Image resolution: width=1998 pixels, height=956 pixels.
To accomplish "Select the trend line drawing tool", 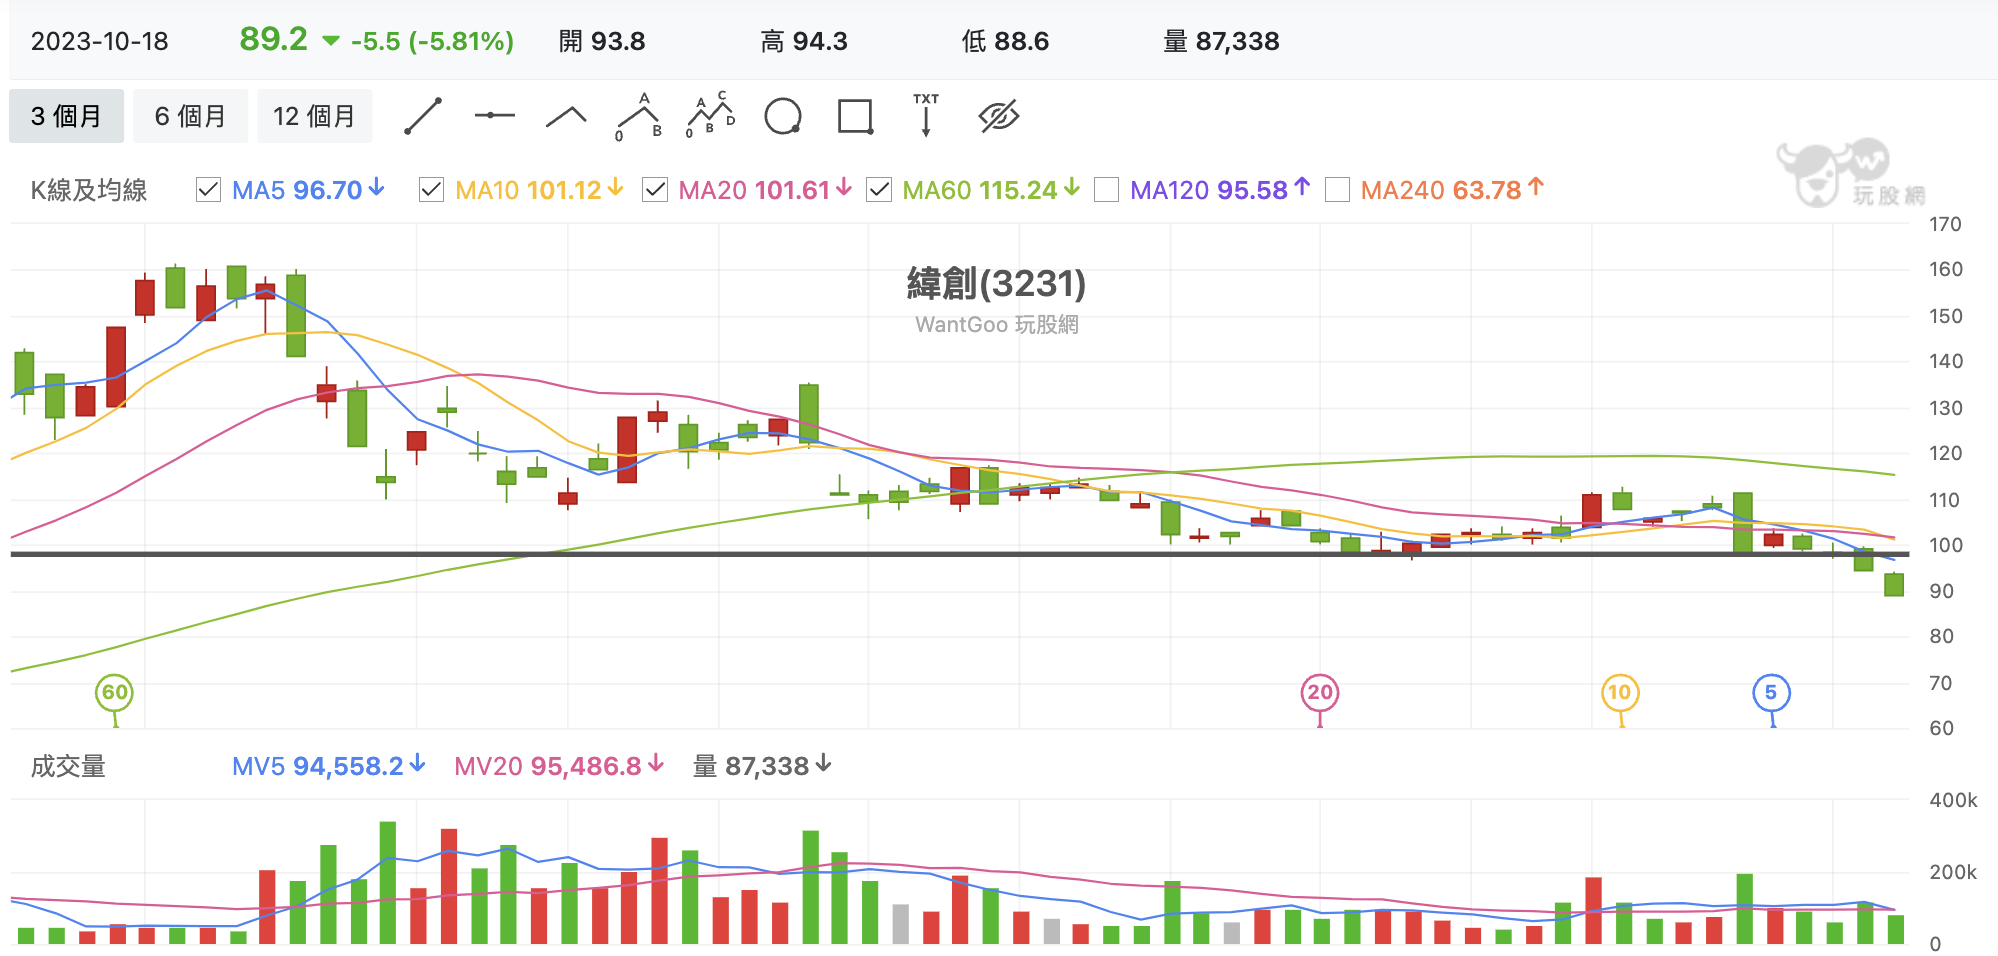I will tap(423, 116).
